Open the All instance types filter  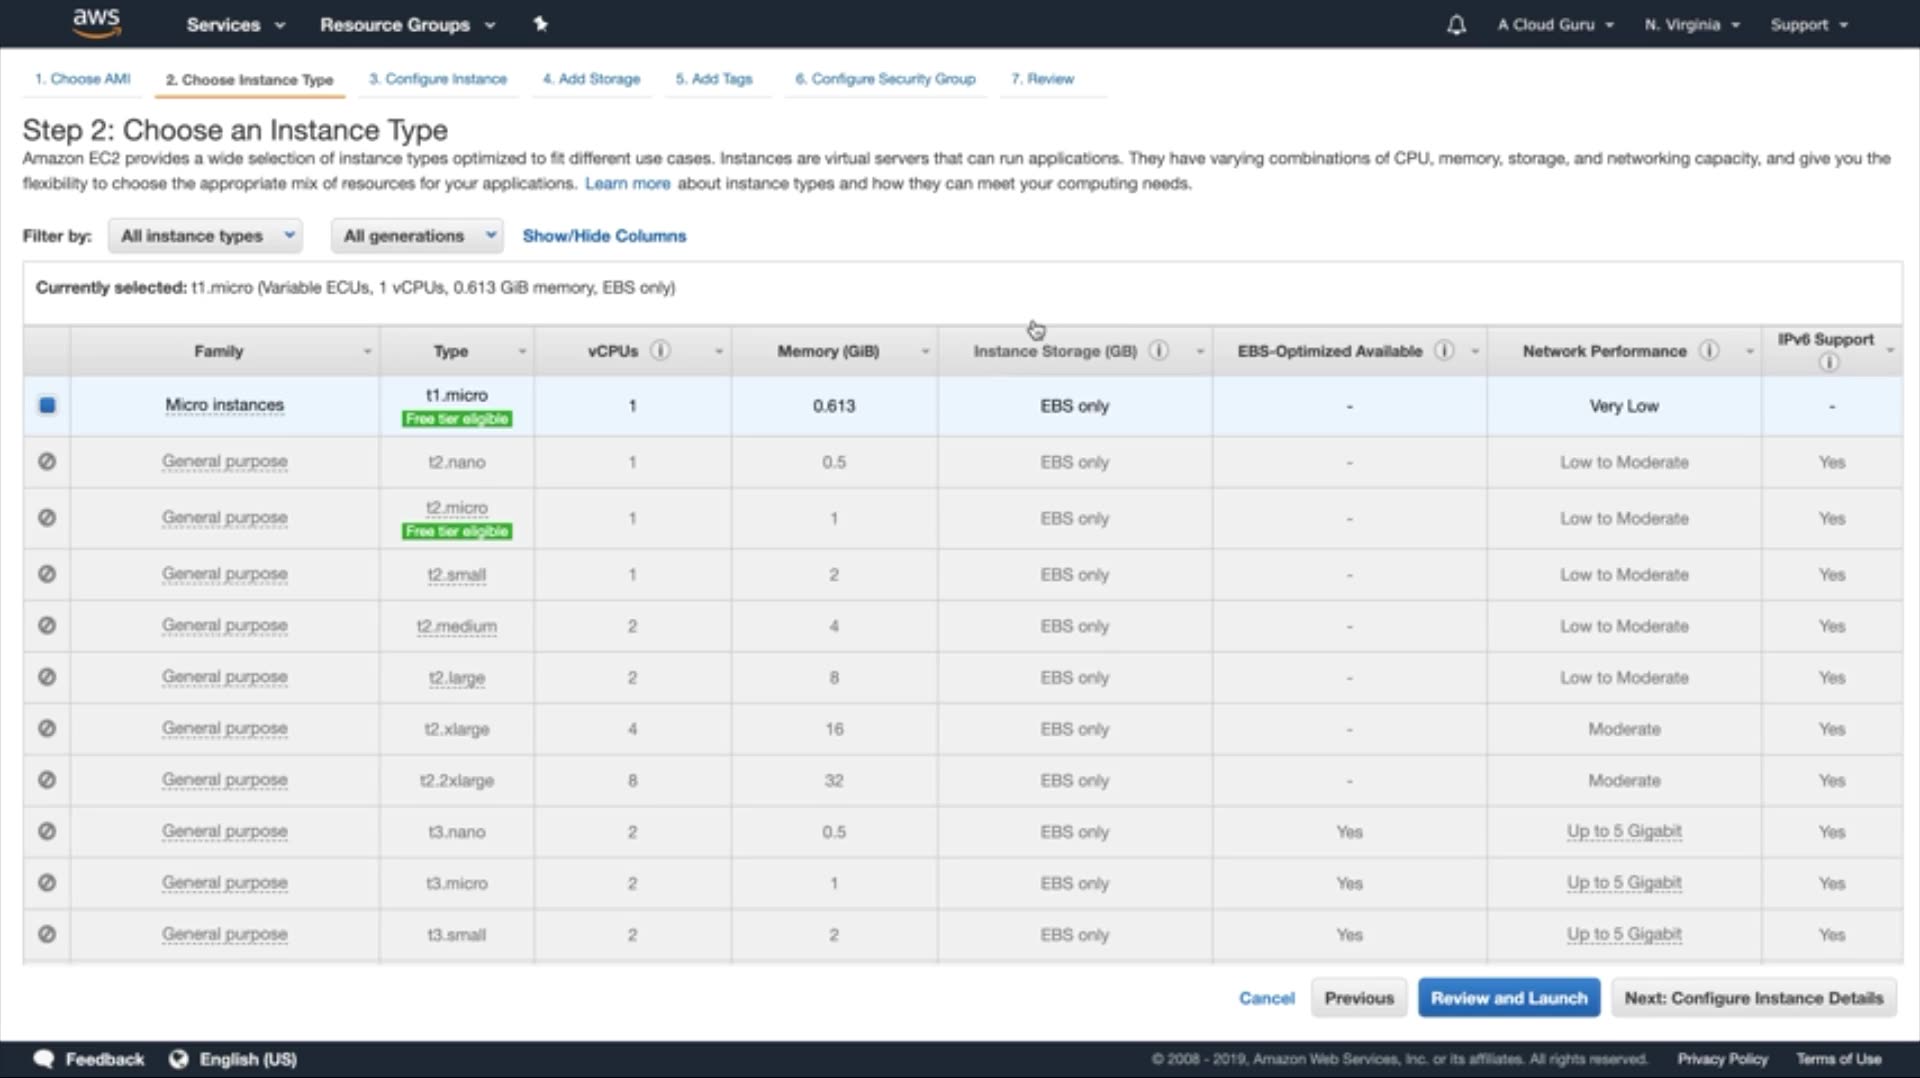pyautogui.click(x=206, y=236)
